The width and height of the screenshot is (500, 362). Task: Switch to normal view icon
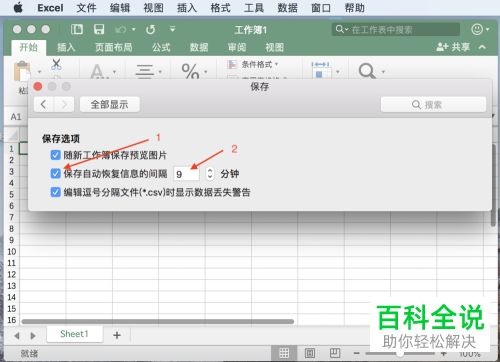(284, 353)
